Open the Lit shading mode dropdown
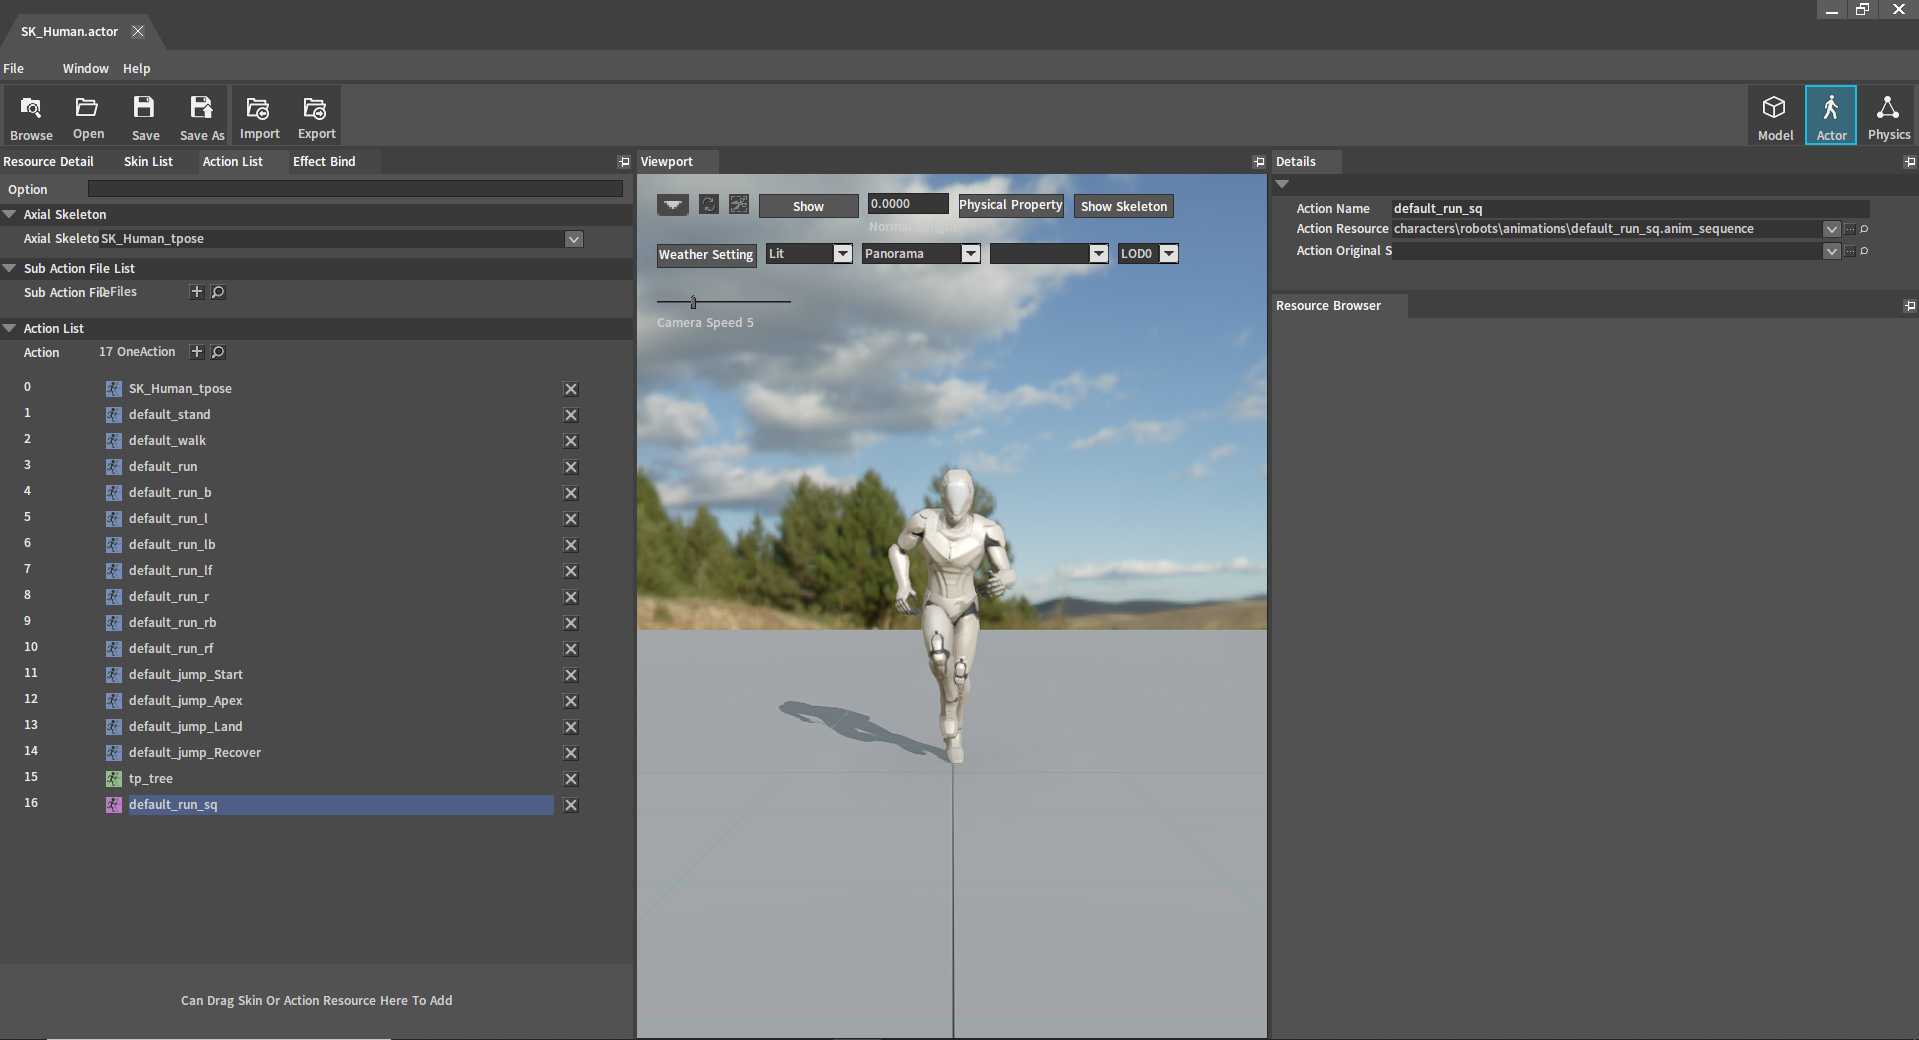 (843, 254)
